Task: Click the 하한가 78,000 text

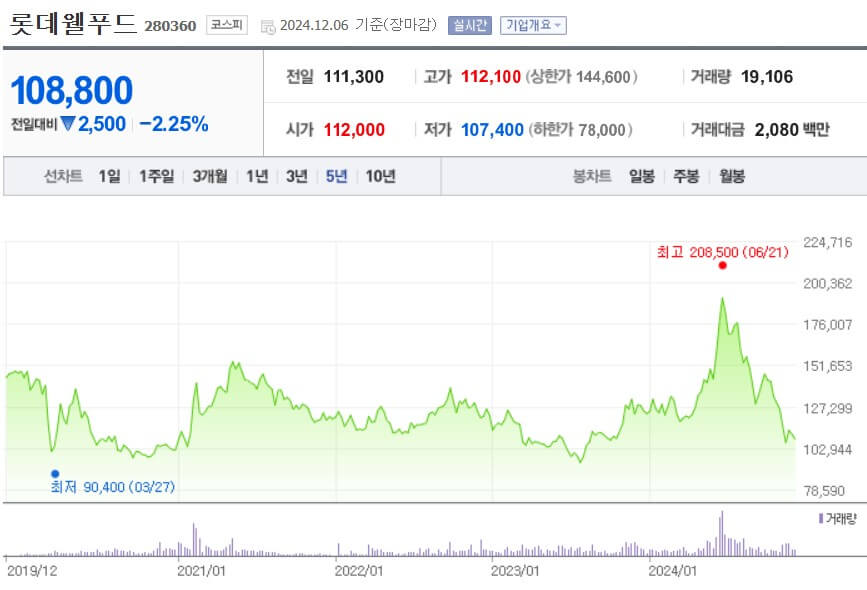Action: [580, 129]
